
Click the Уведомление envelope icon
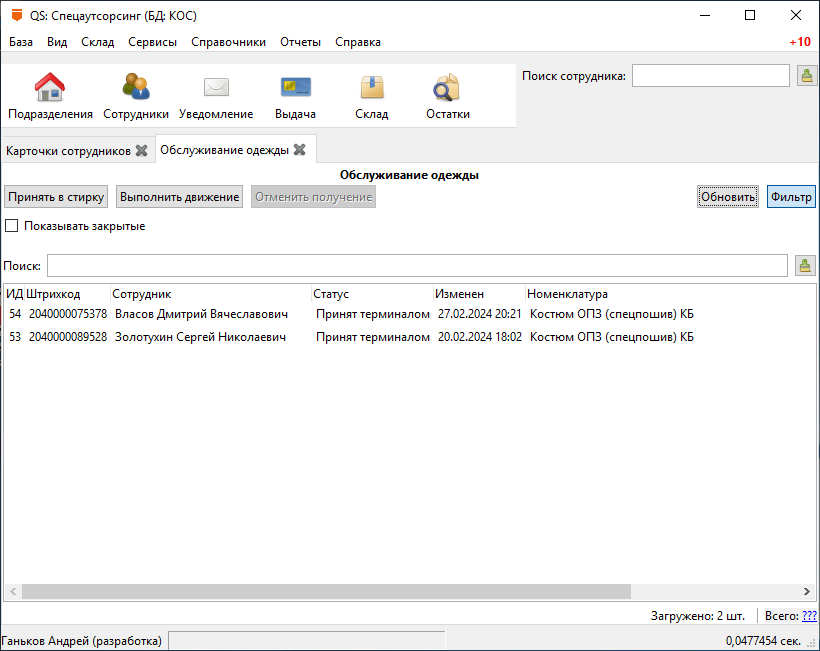click(x=216, y=88)
